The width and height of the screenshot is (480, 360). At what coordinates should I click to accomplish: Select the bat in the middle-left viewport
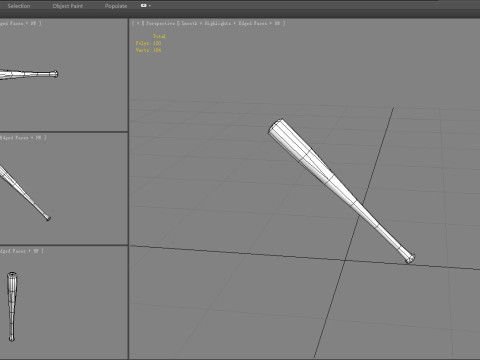[25, 193]
